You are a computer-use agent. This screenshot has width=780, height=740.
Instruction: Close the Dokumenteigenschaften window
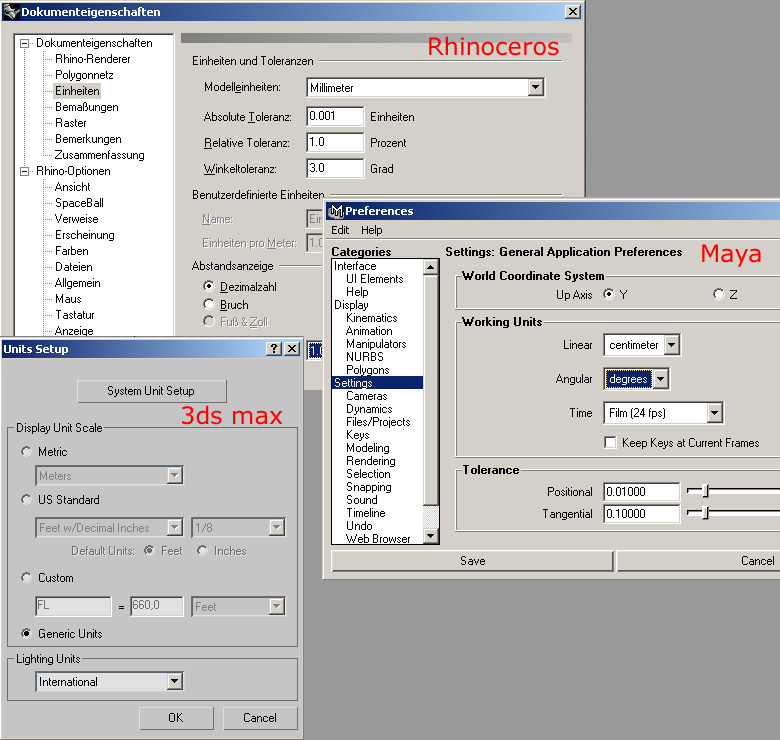(x=573, y=11)
